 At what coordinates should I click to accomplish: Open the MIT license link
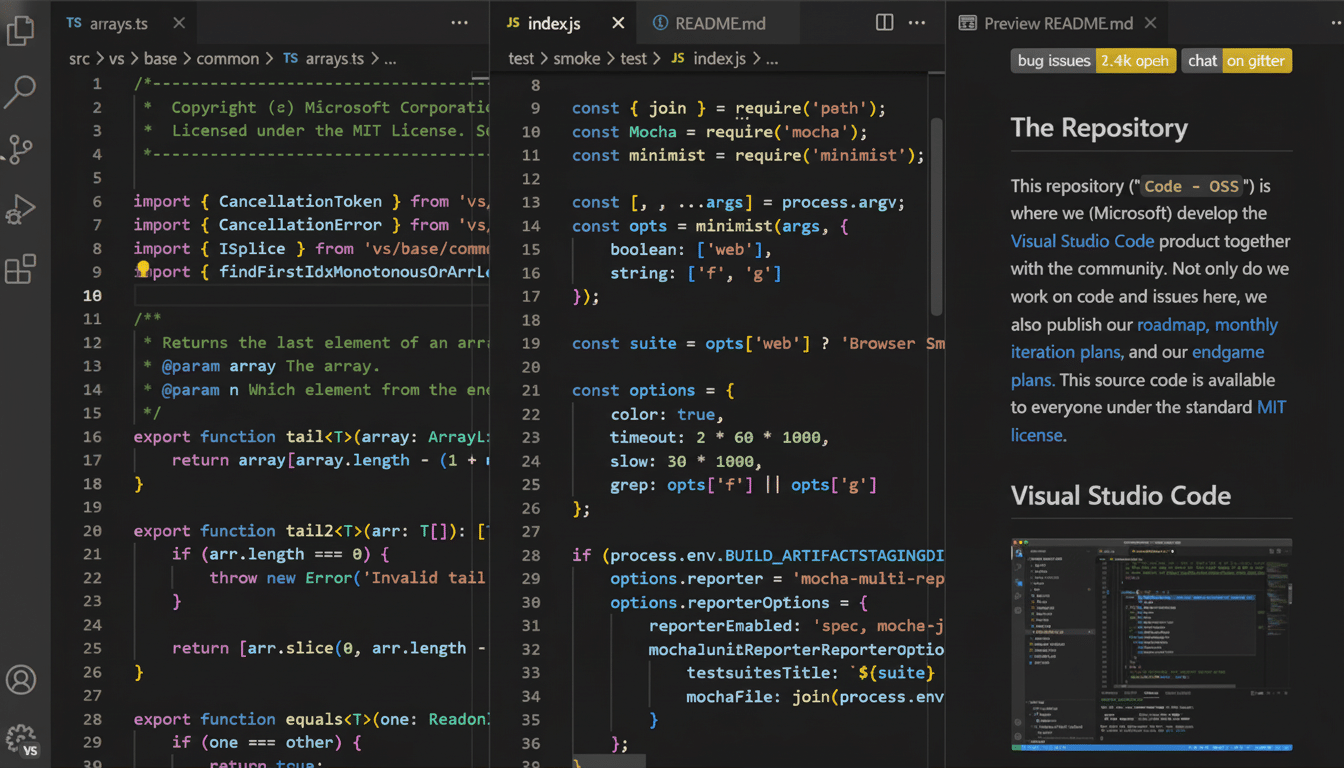pos(1037,435)
